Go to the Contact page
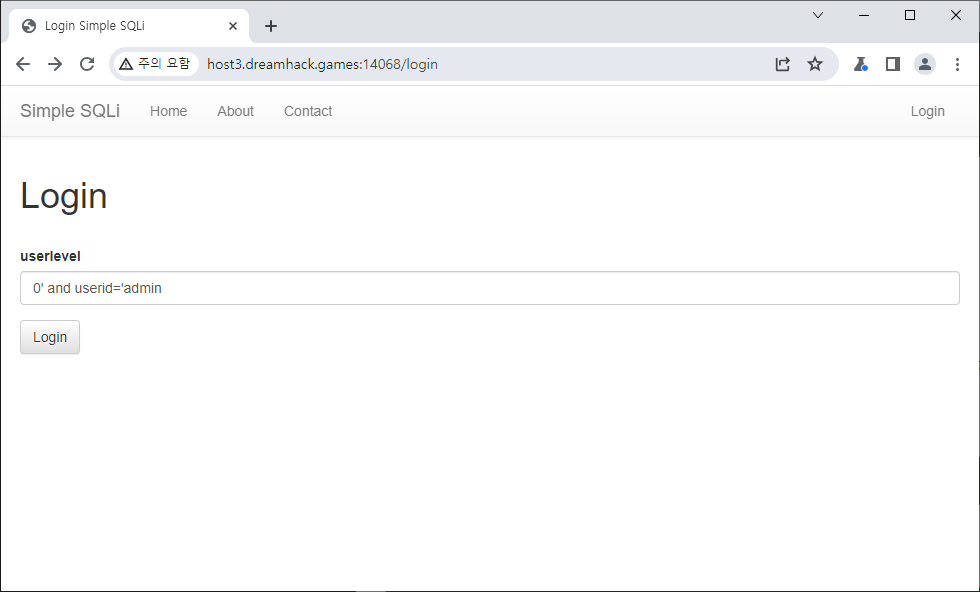Screen dimensions: 980x592 [308, 111]
